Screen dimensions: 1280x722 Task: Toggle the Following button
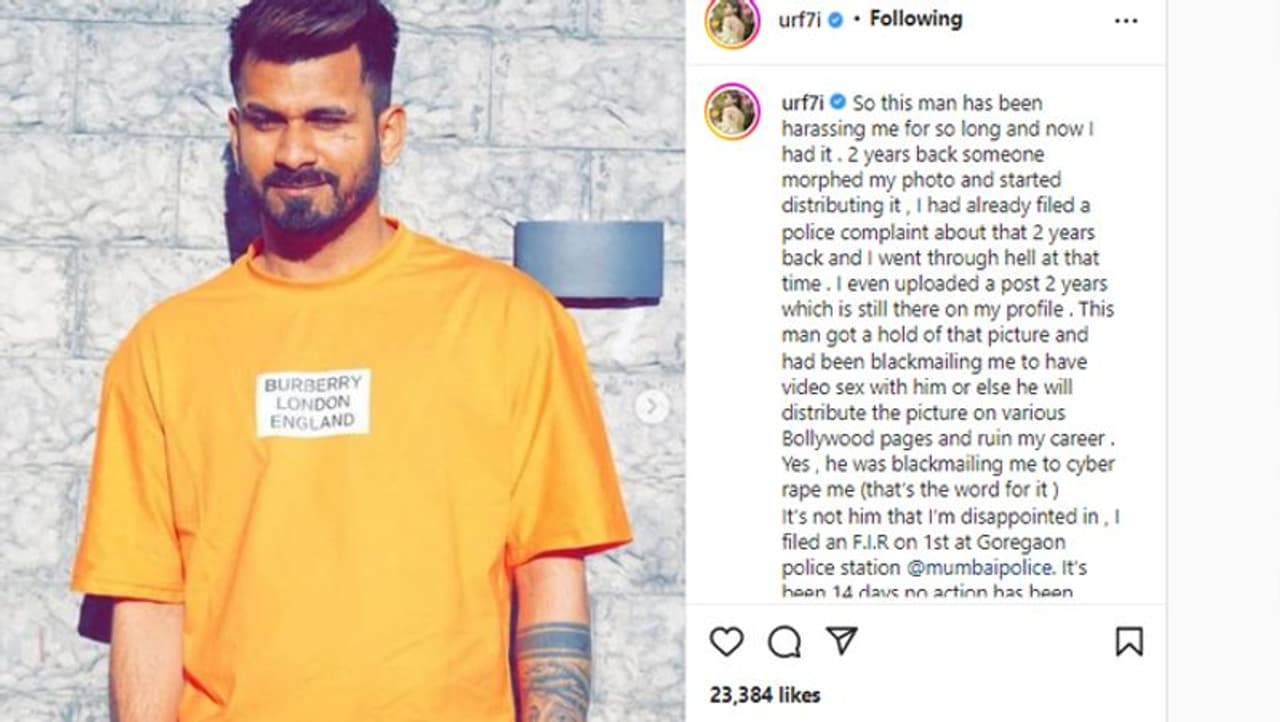915,19
